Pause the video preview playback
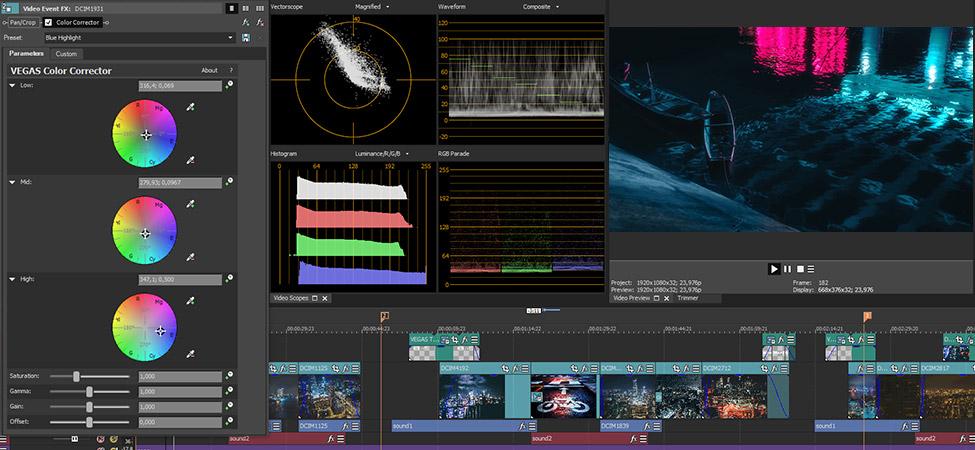 [787, 269]
